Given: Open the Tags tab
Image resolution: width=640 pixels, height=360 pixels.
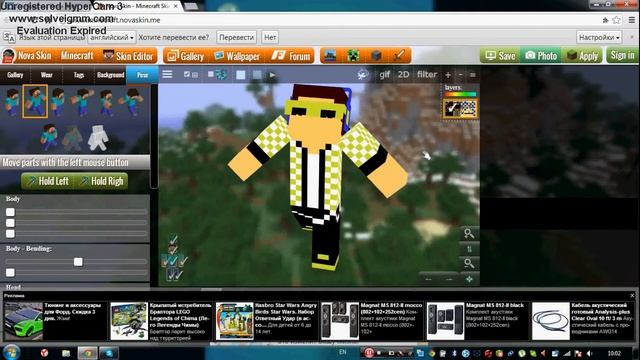Looking at the screenshot, I should coord(79,75).
